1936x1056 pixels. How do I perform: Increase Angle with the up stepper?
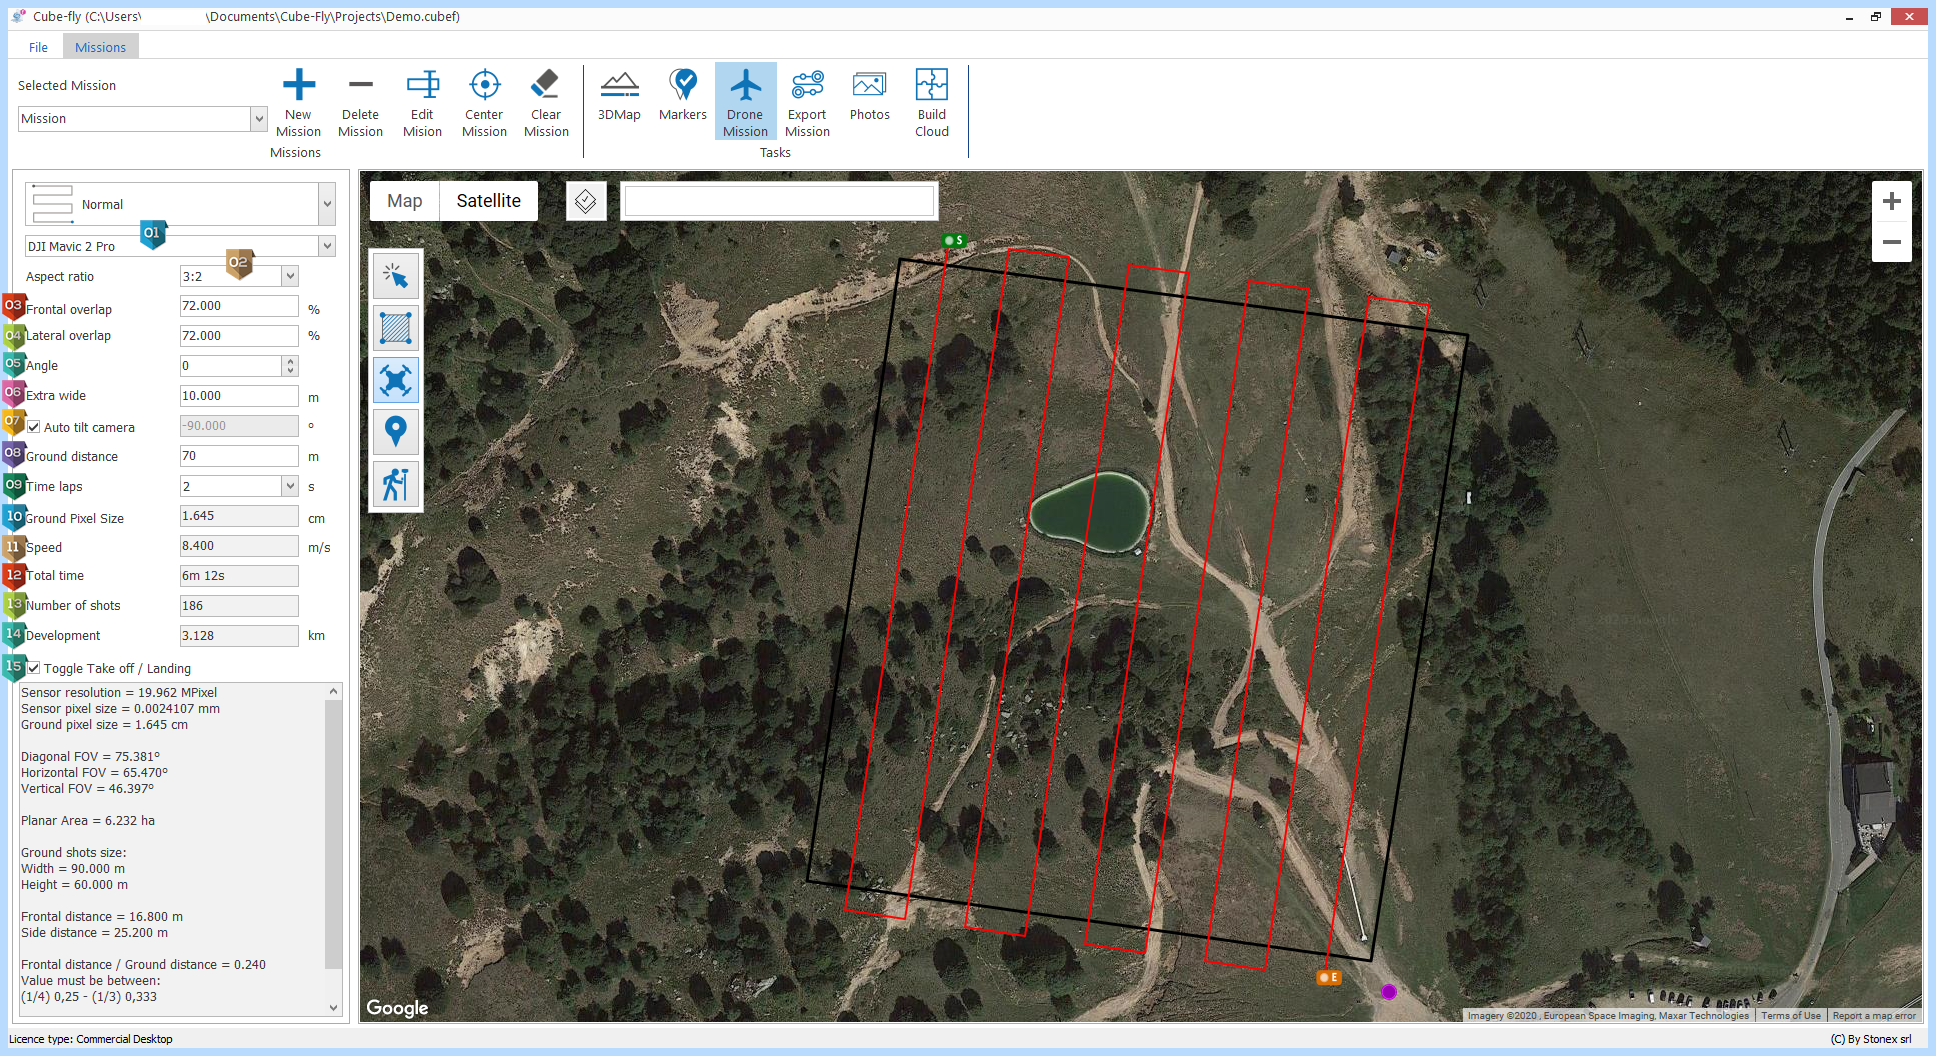click(x=290, y=361)
